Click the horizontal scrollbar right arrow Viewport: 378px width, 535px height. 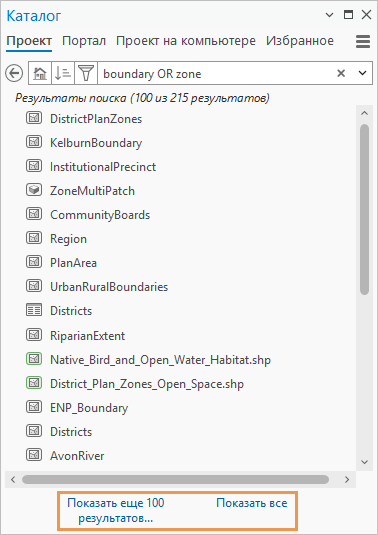point(347,479)
